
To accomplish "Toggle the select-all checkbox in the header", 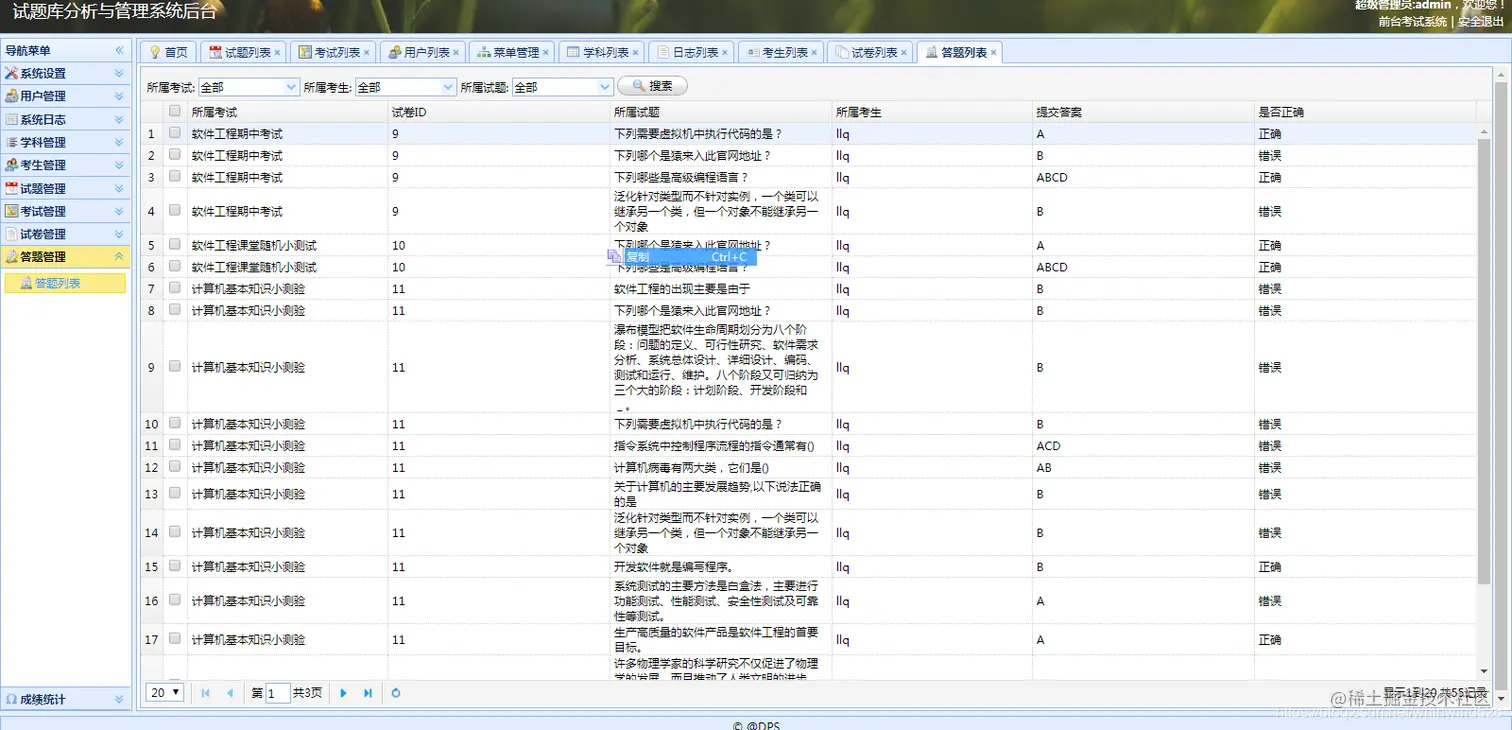I will (x=175, y=111).
